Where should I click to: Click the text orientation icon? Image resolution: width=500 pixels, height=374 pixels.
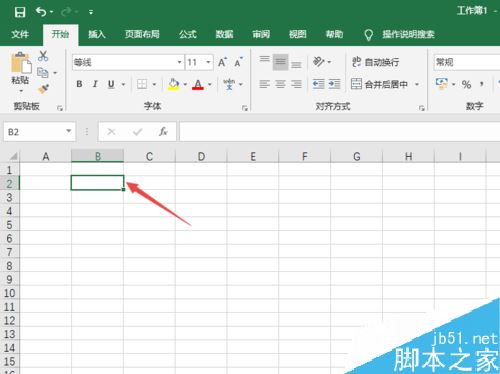319,62
